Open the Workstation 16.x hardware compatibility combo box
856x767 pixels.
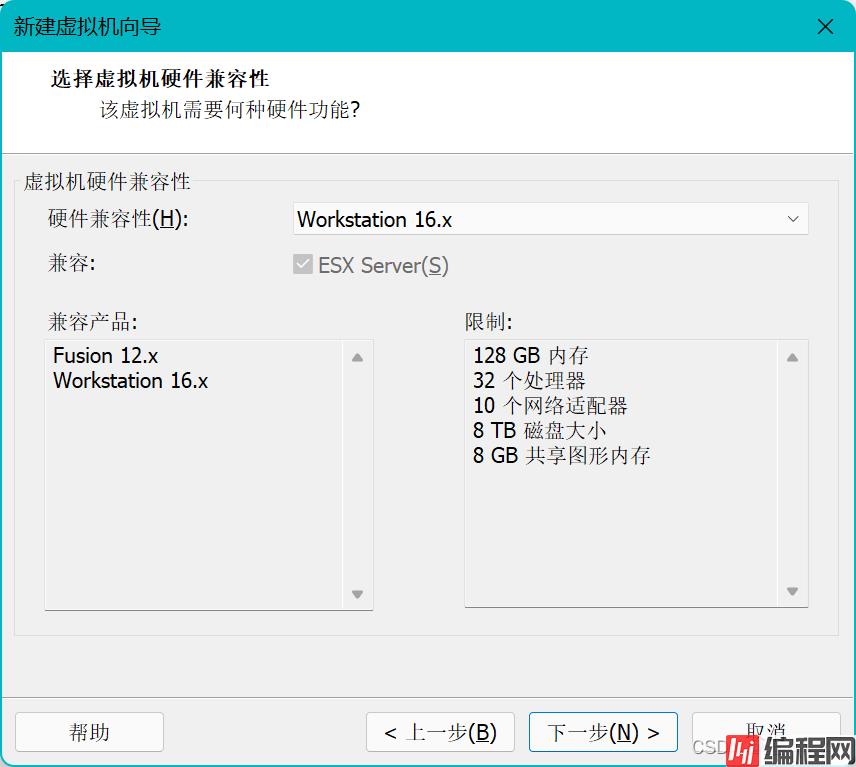pyautogui.click(x=540, y=219)
